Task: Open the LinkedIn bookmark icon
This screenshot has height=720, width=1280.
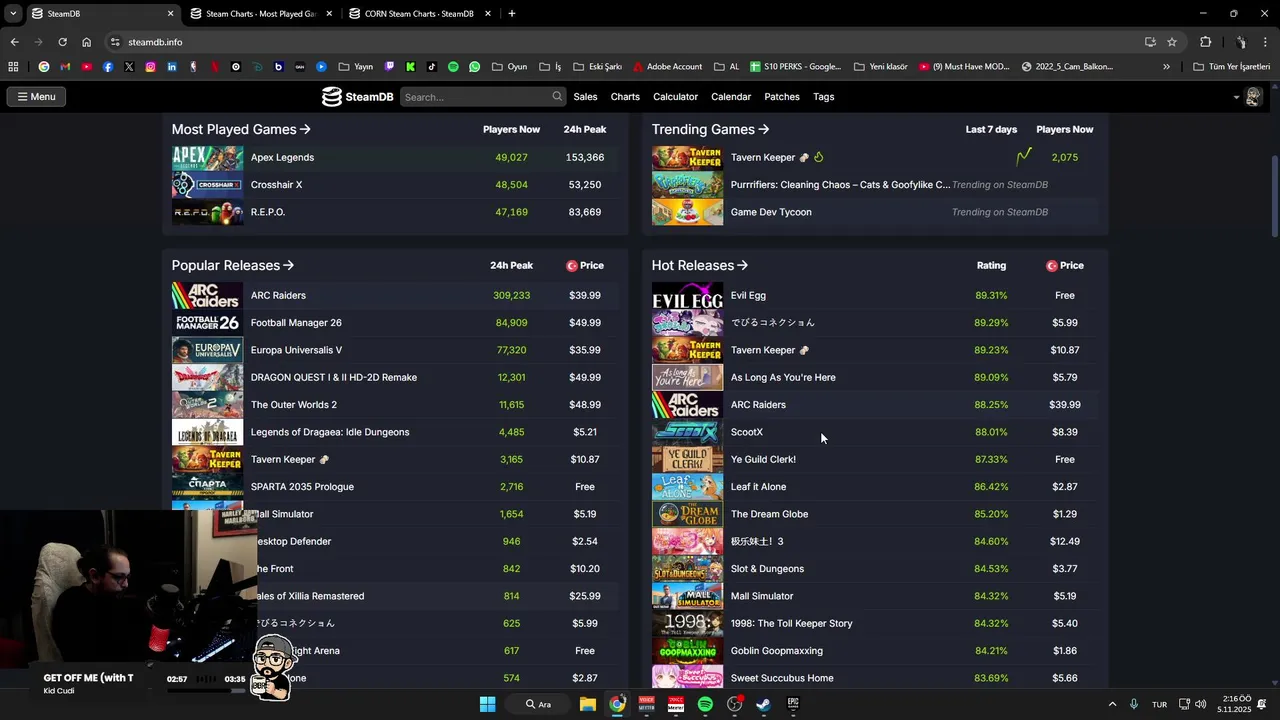Action: 172,67
